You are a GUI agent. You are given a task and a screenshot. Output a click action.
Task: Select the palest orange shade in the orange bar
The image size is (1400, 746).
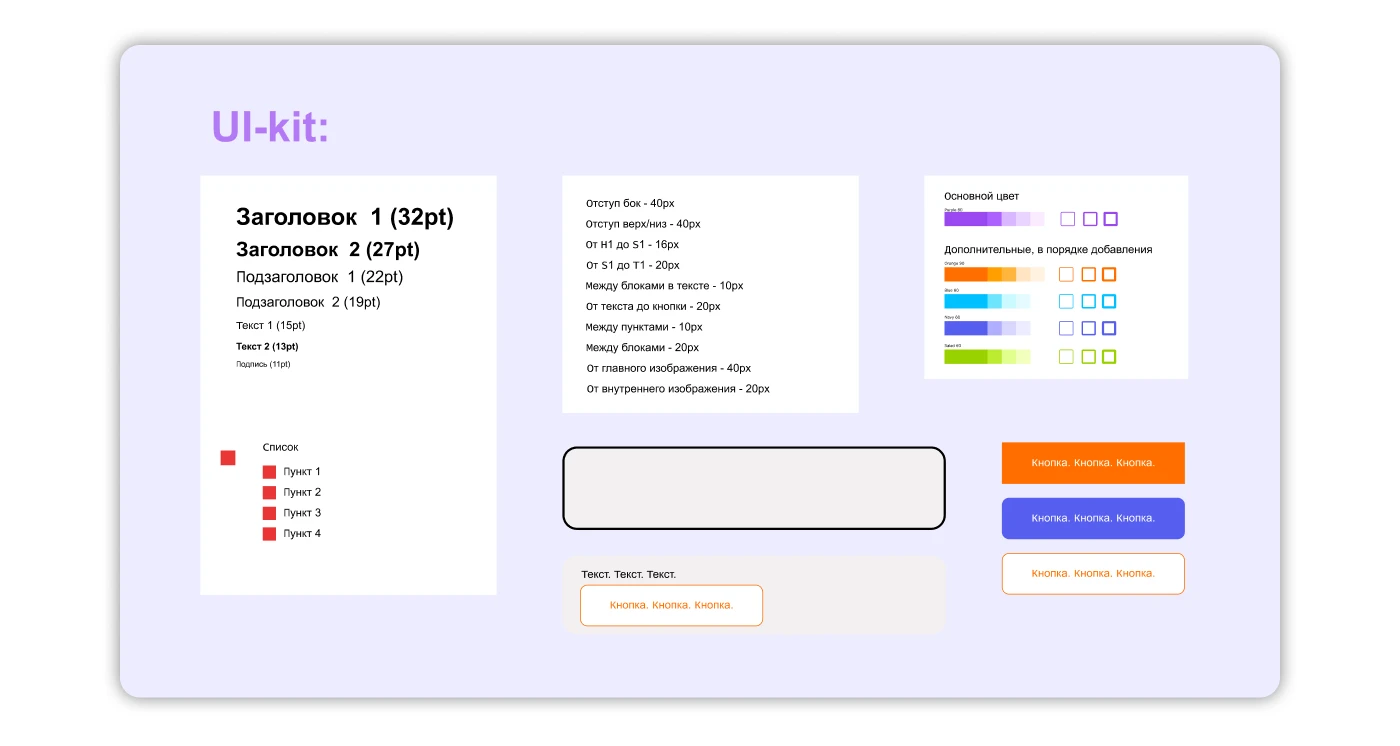[1038, 274]
